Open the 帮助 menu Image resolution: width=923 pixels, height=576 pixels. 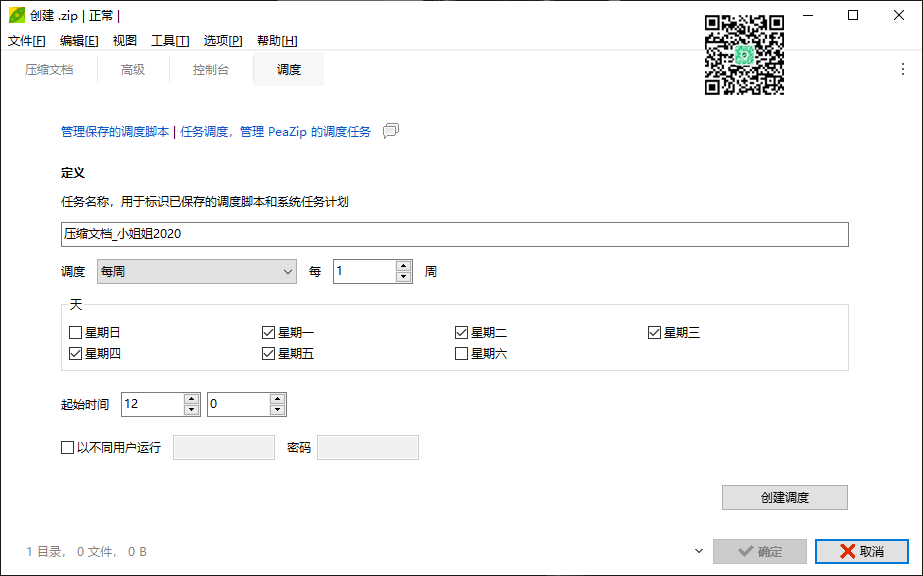[277, 41]
